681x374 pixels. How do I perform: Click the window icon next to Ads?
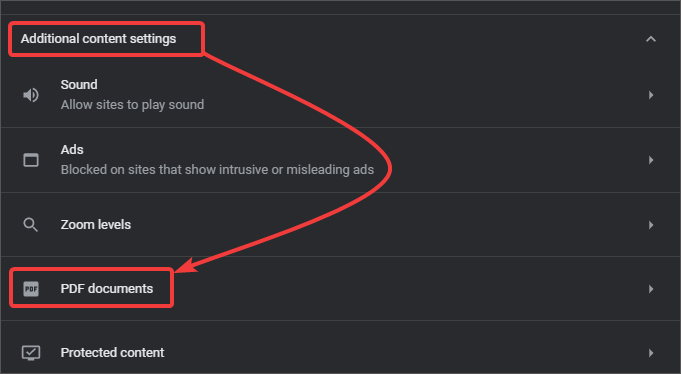click(31, 160)
